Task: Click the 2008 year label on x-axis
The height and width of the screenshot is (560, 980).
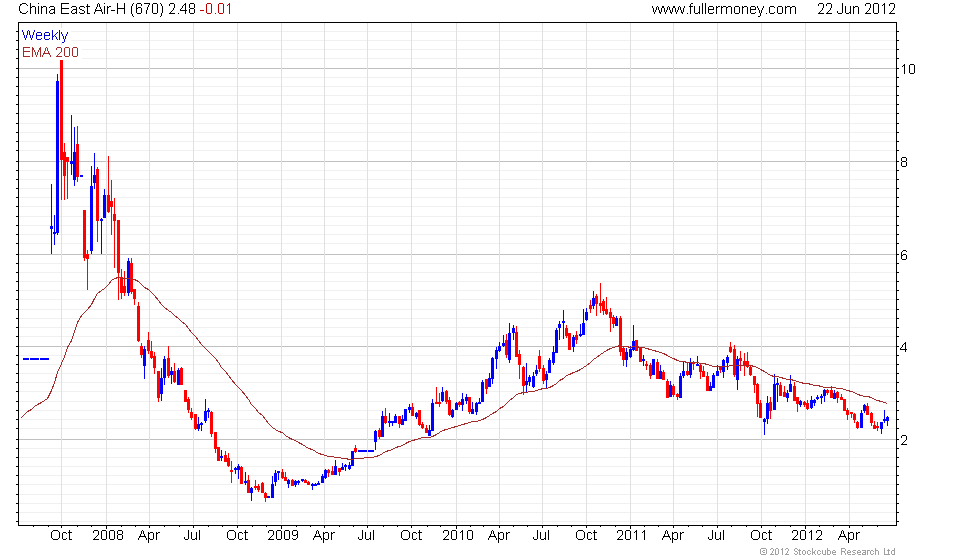Action: [108, 536]
